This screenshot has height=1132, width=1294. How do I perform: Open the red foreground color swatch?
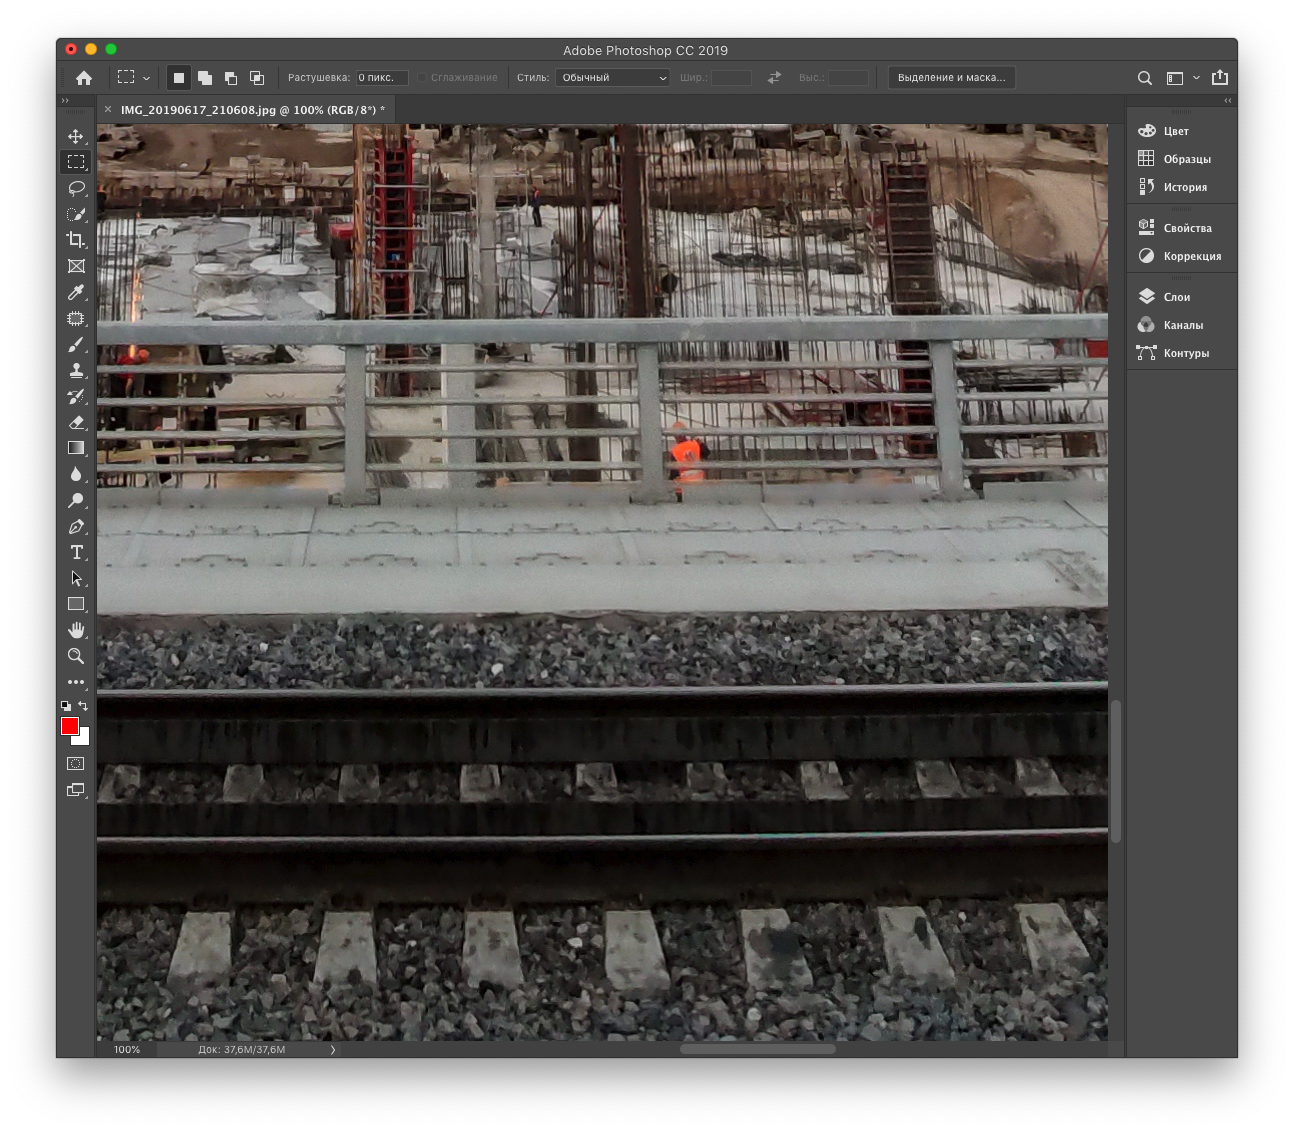click(69, 726)
